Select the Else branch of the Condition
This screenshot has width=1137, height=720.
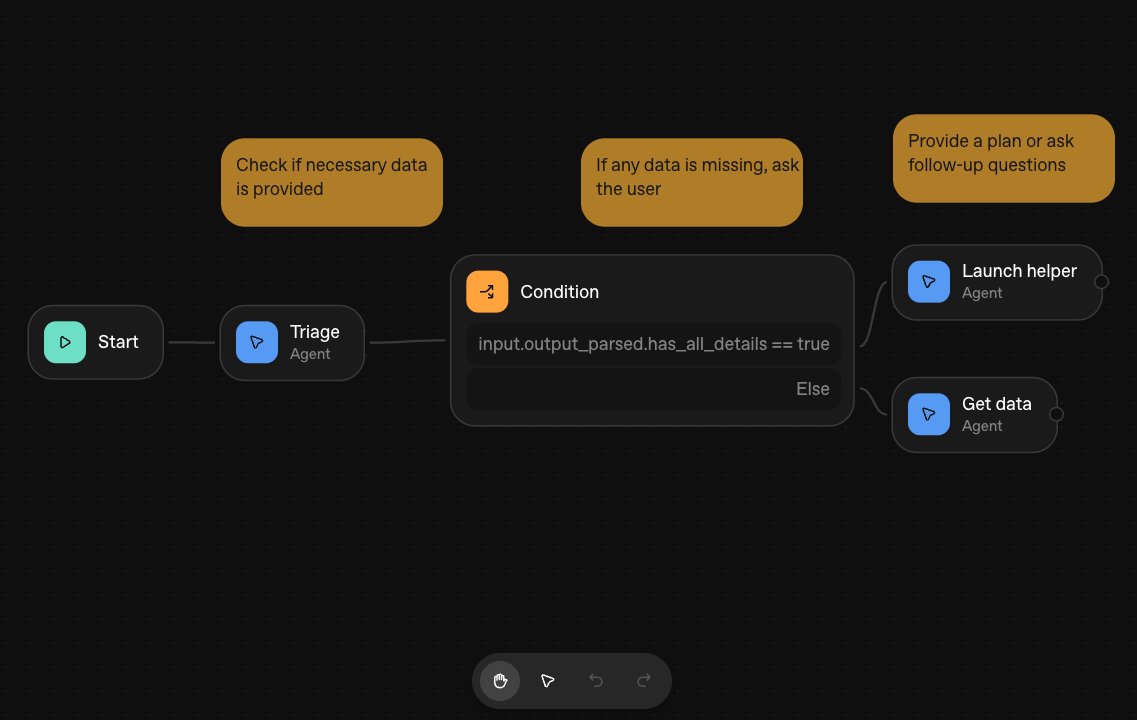(x=653, y=388)
